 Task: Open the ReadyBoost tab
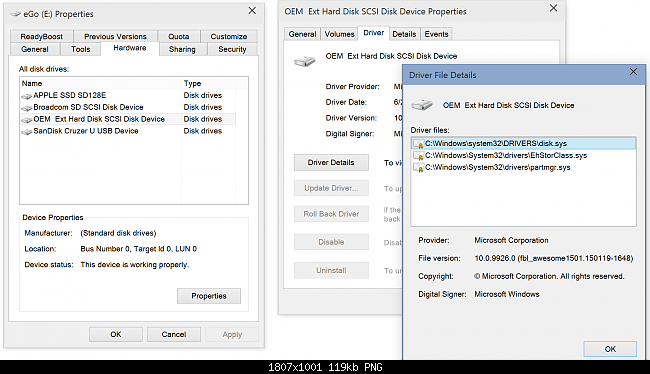41,36
